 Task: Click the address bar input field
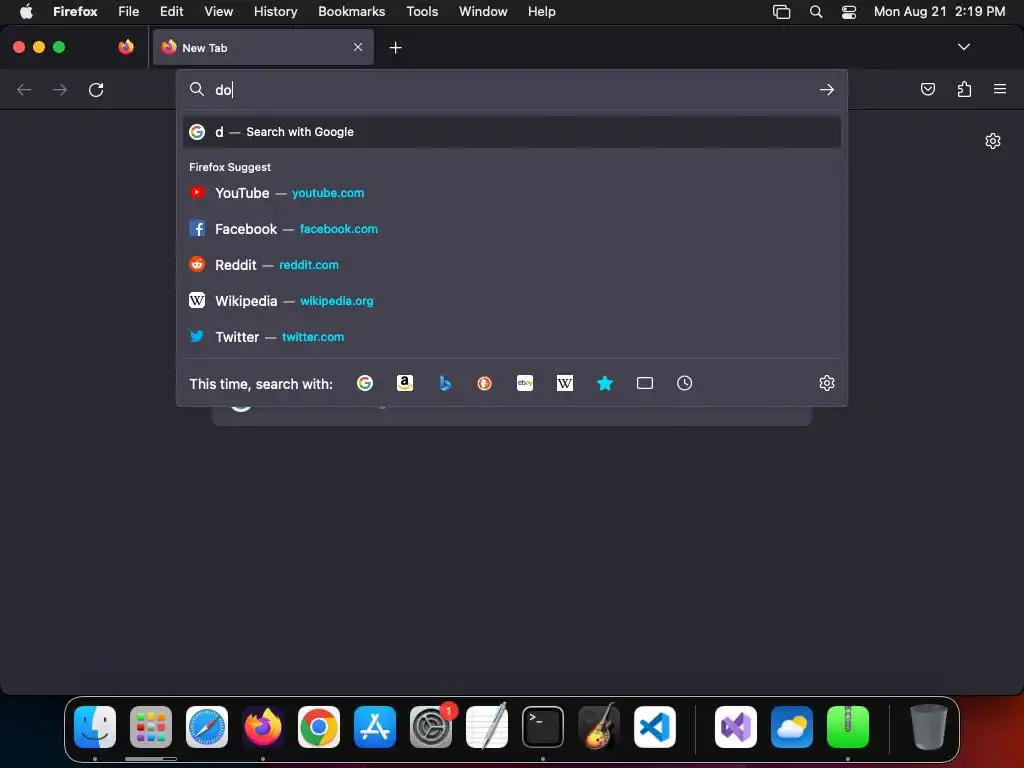[x=512, y=89]
